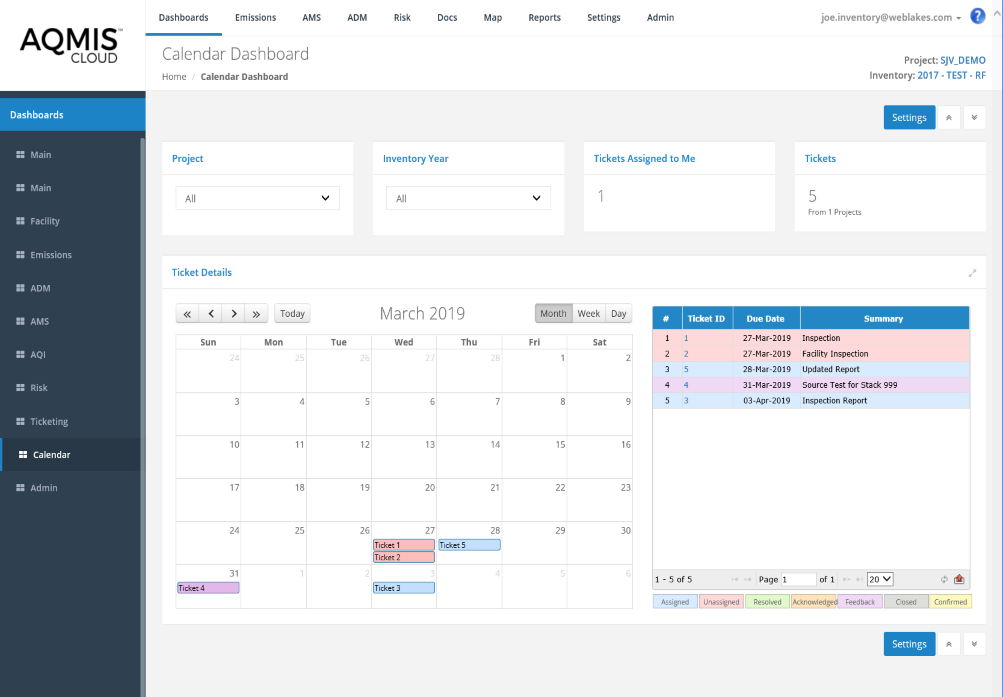The width and height of the screenshot is (1003, 697).
Task: Open the Settings top menu item
Action: 604,17
